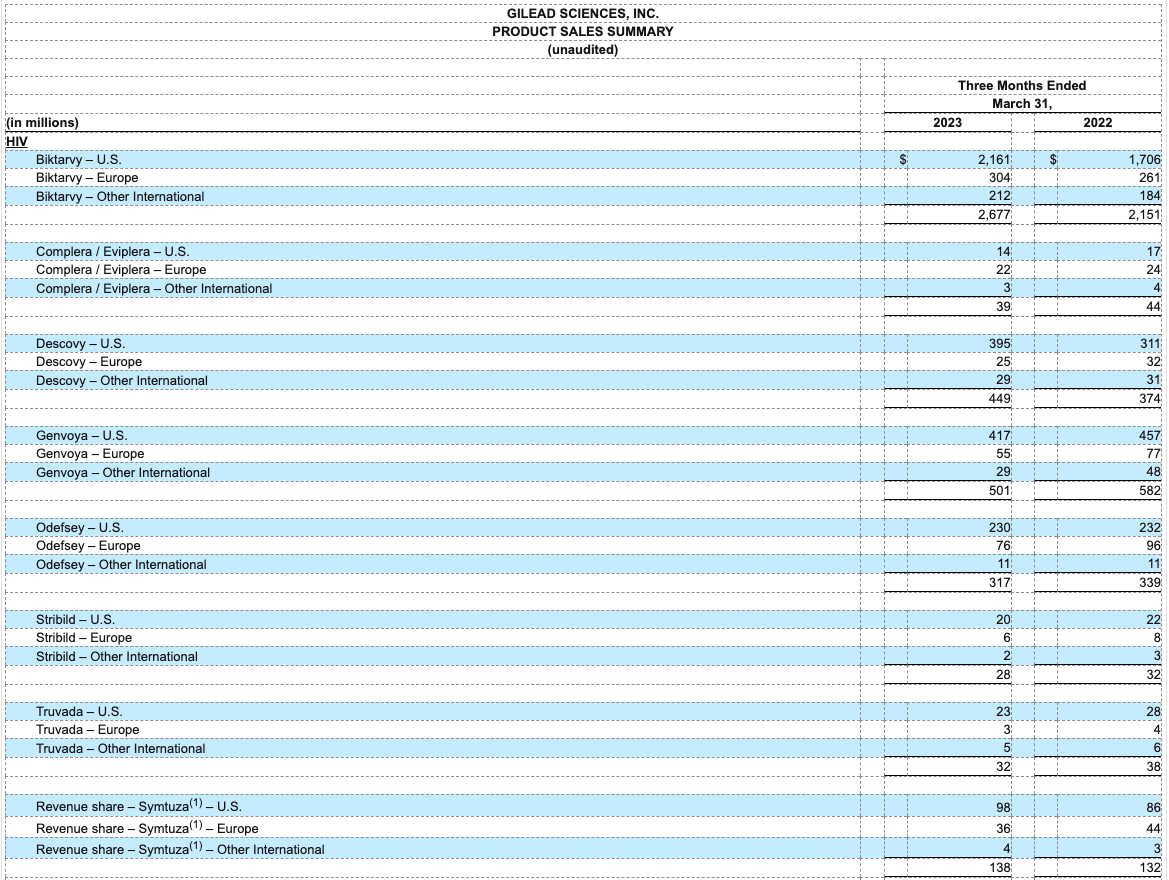Click the (in millions) label
Image resolution: width=1169 pixels, height=880 pixels.
pos(42,122)
